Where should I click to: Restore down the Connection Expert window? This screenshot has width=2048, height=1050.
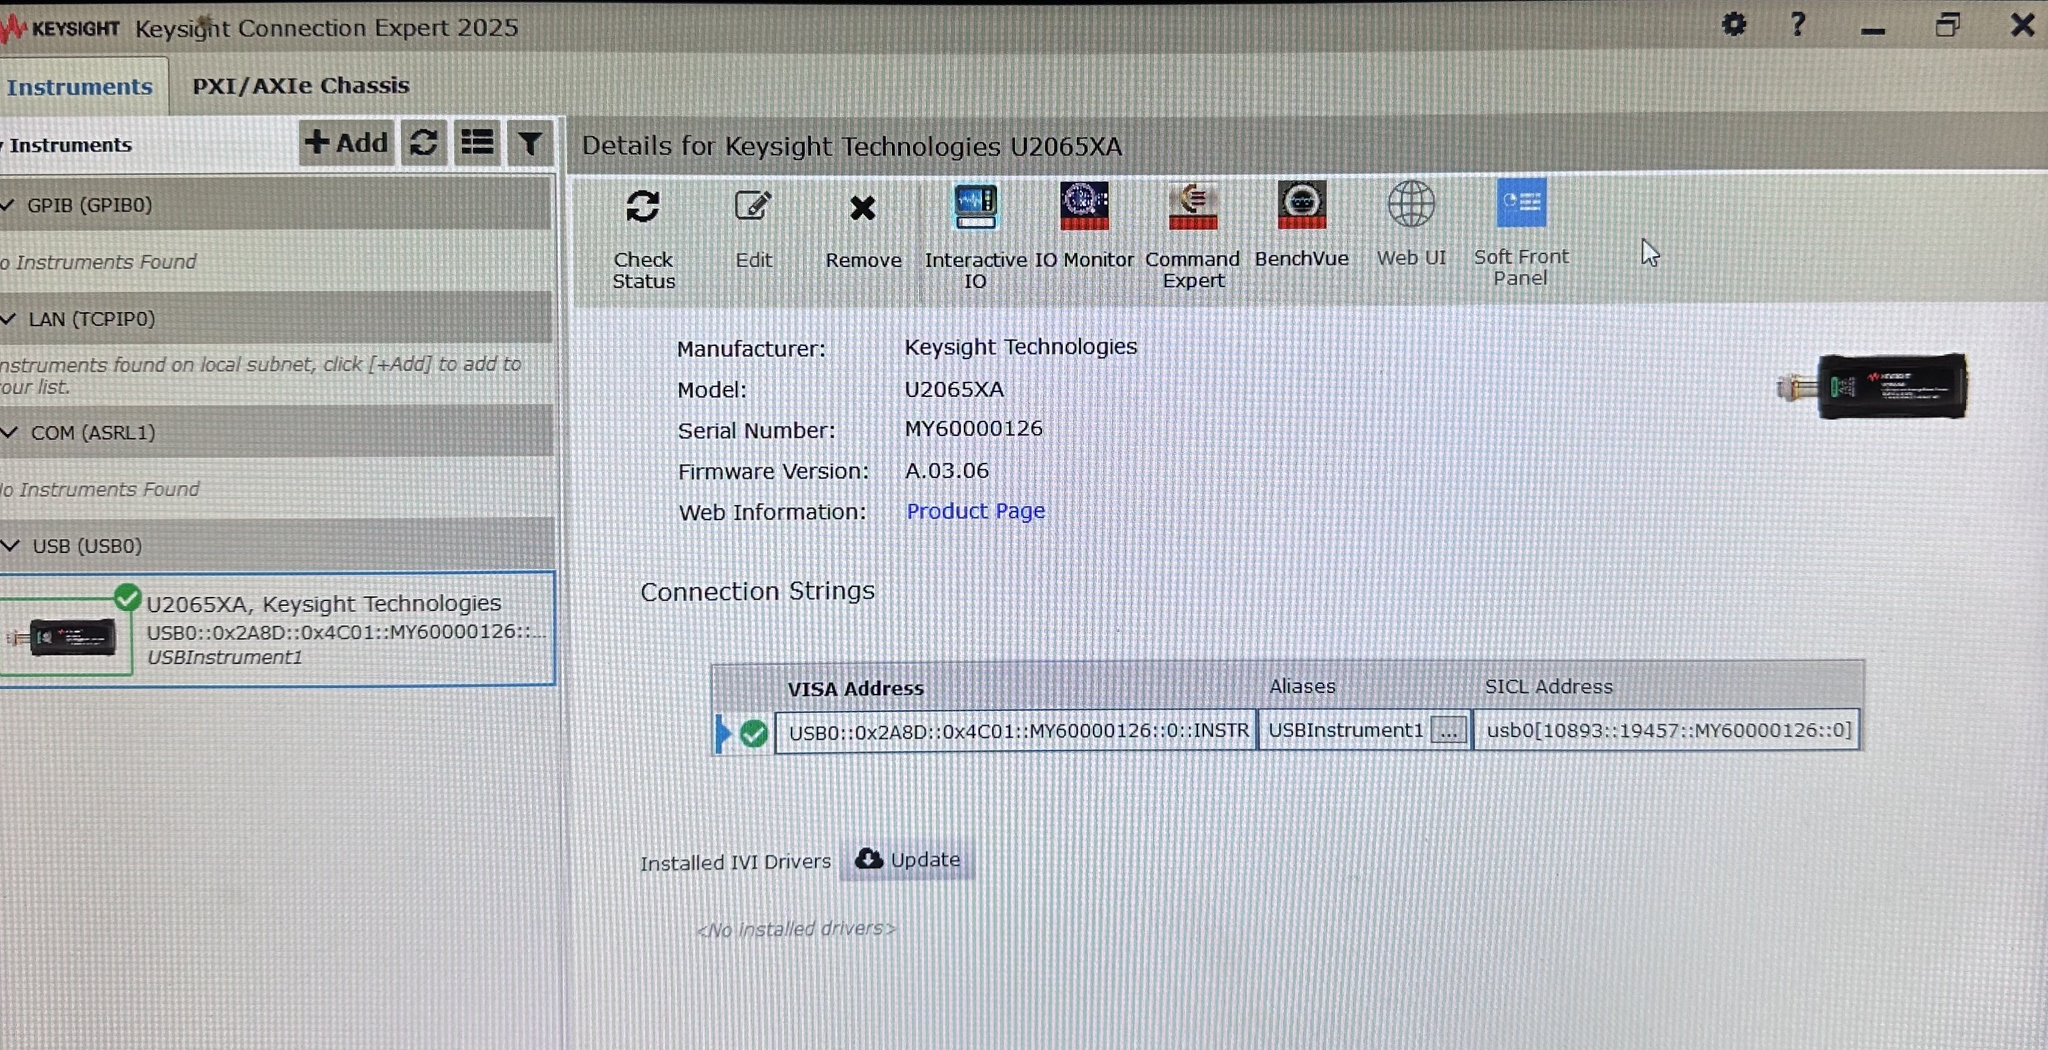pyautogui.click(x=1947, y=24)
